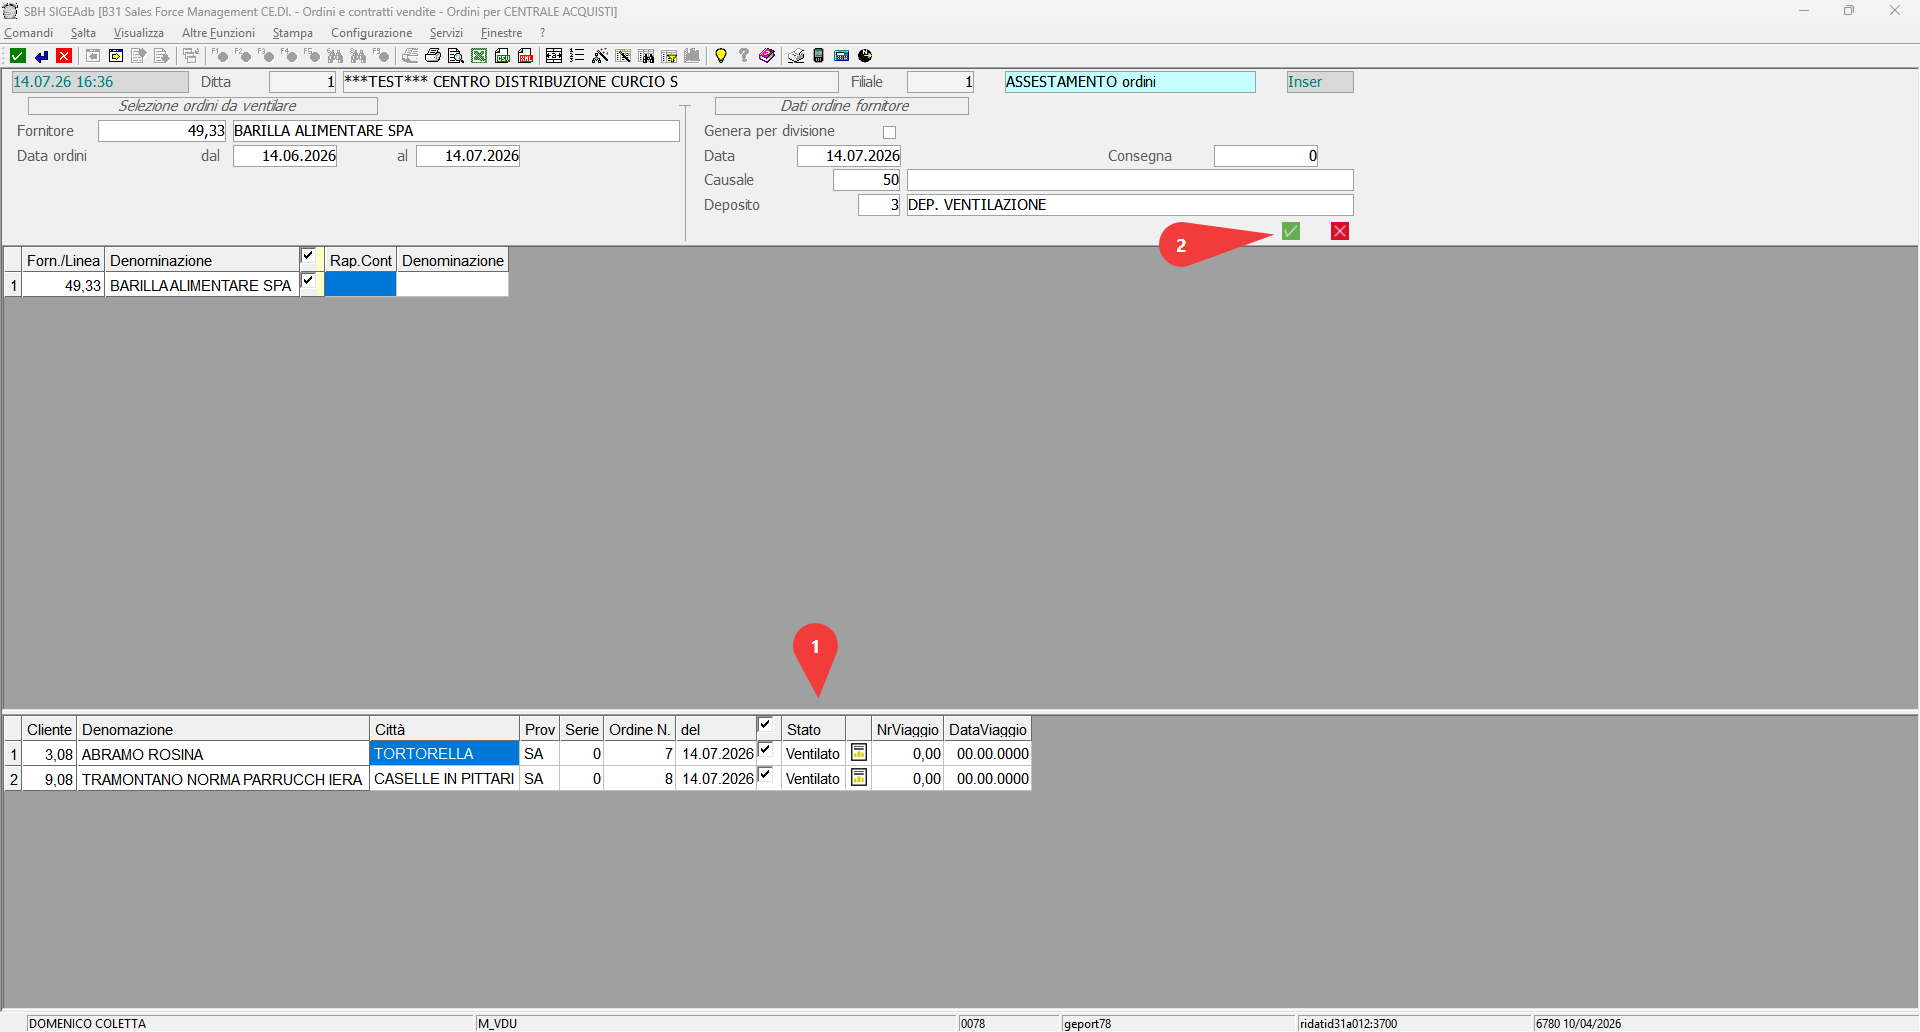This screenshot has height=1032, width=1920.
Task: Uncheck the BARILLA ALIMENTARE SPA row checkbox
Action: [x=309, y=282]
